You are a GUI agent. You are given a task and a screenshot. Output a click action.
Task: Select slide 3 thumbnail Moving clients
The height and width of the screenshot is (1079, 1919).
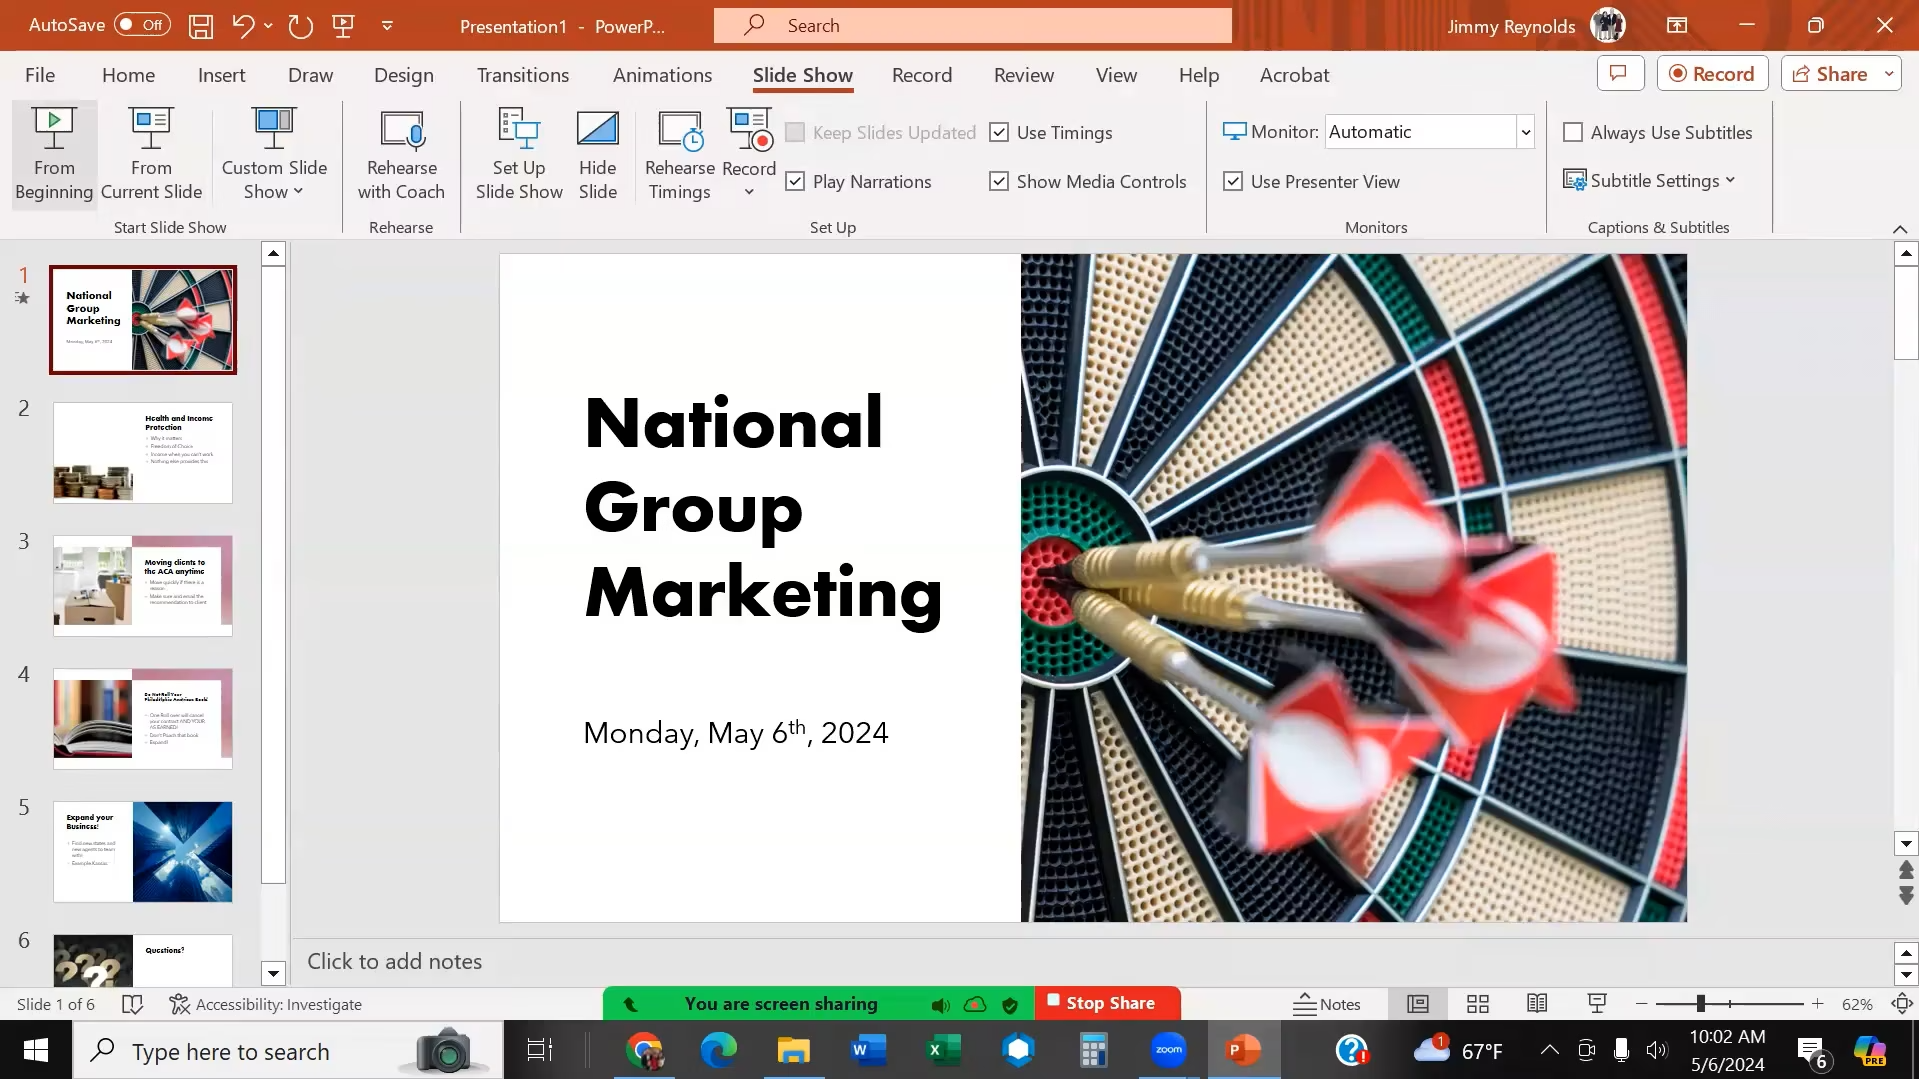point(143,586)
